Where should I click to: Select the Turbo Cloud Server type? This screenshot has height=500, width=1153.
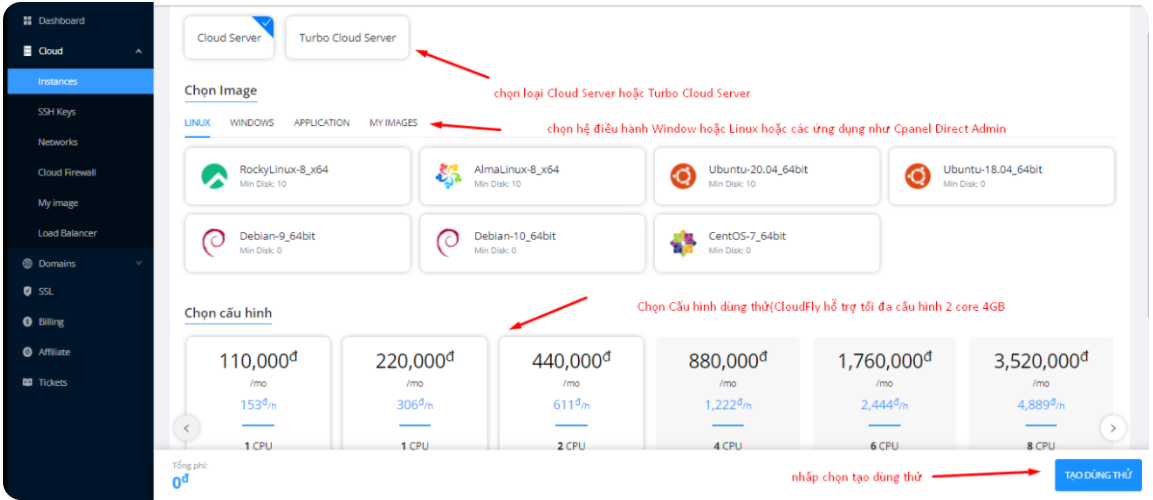tap(347, 38)
